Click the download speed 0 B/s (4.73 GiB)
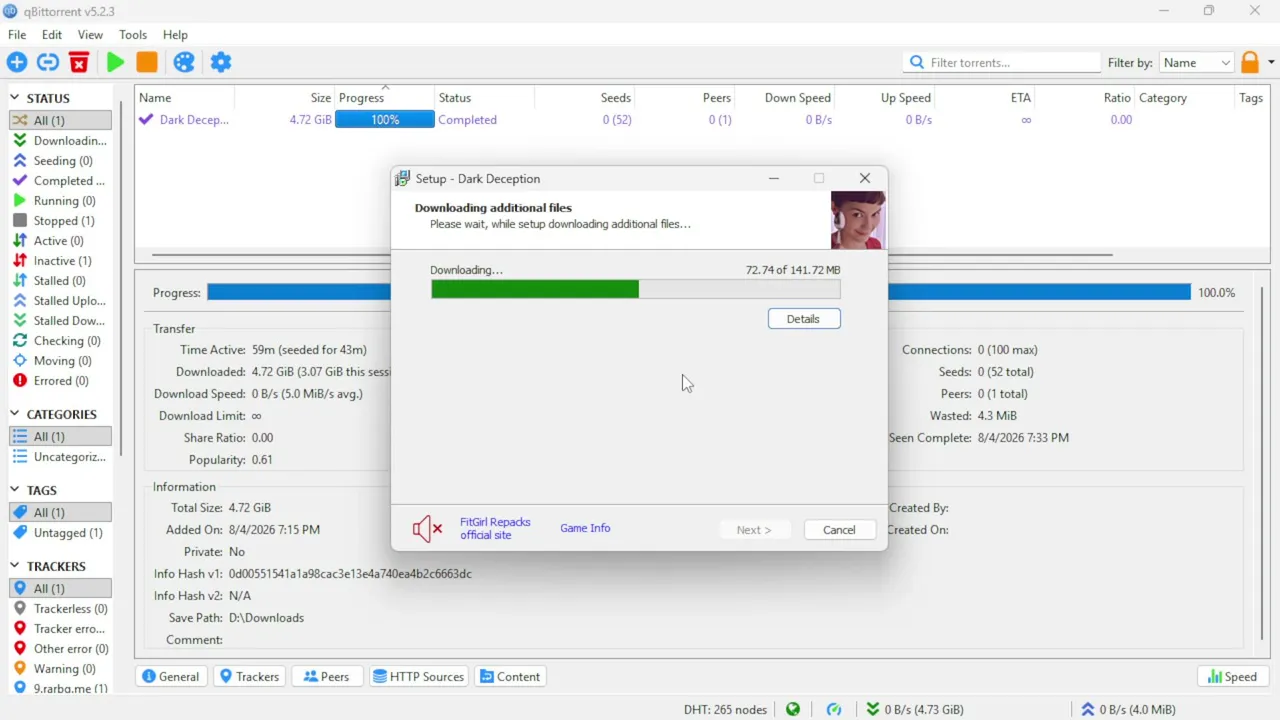The width and height of the screenshot is (1280, 720). (x=915, y=709)
